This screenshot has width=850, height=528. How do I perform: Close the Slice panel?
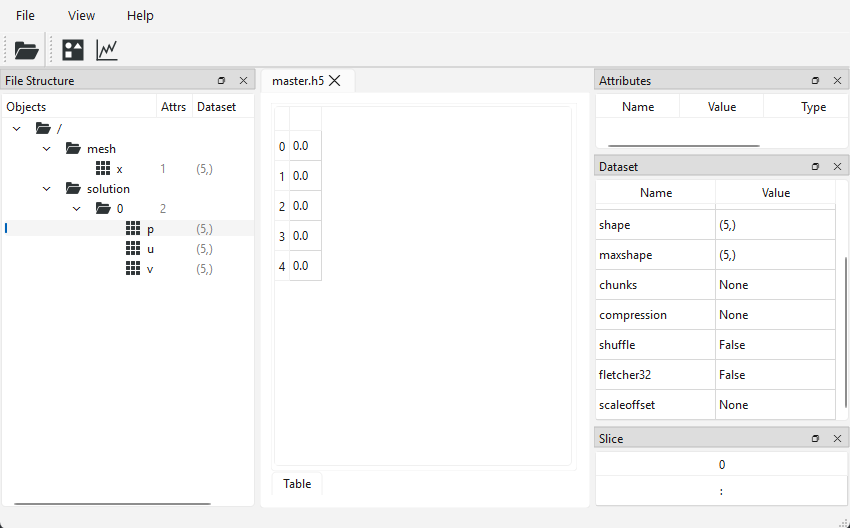838,439
